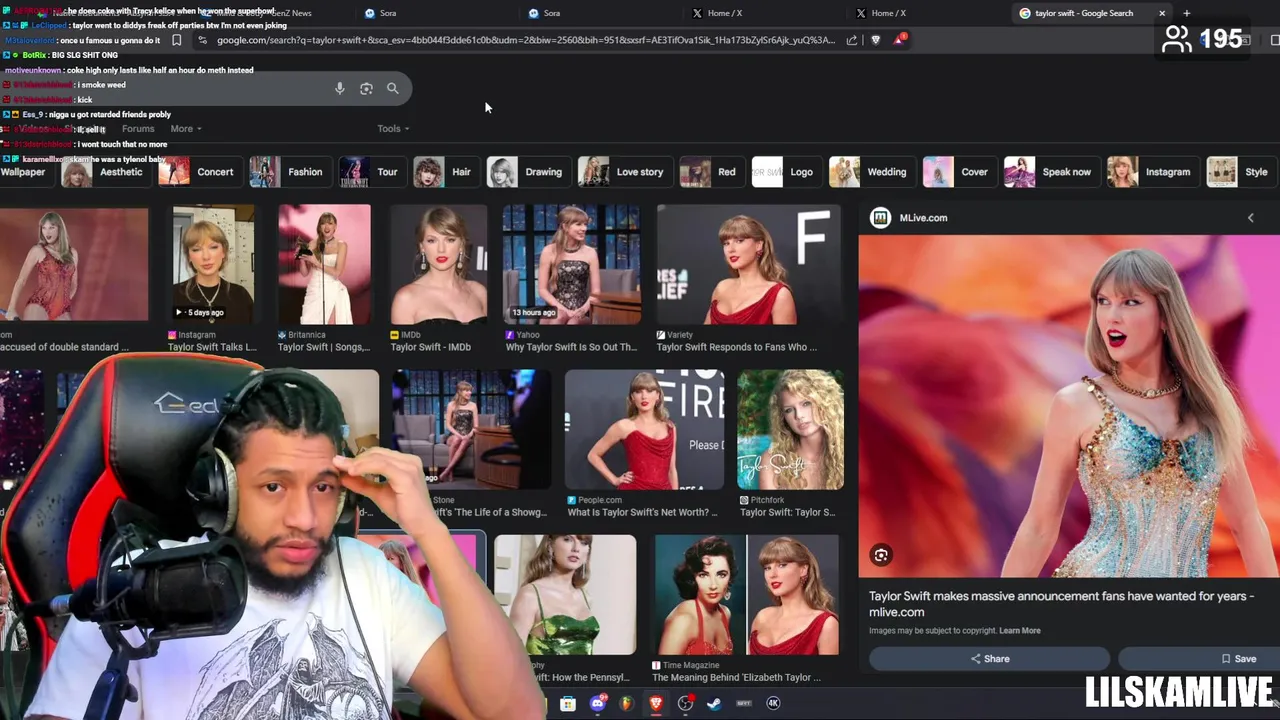The width and height of the screenshot is (1280, 720).
Task: Click the MLive favicon in preview header
Action: tap(880, 218)
